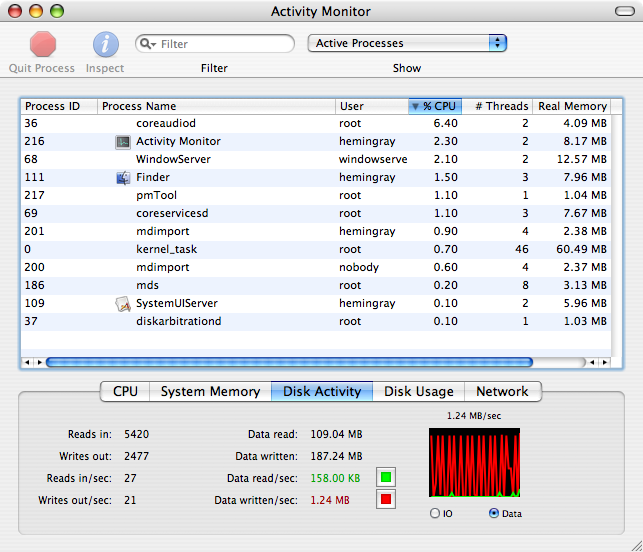Switch to the System Memory tab
The image size is (643, 552).
click(x=210, y=391)
